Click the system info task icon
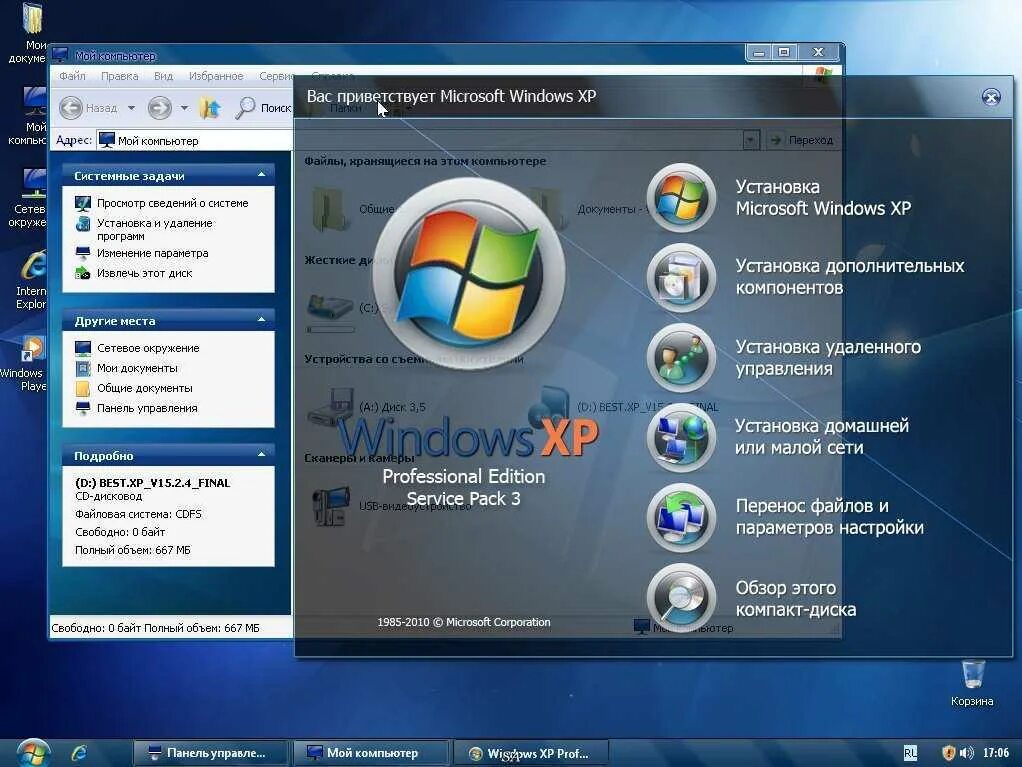This screenshot has height=767, width=1022. (x=83, y=203)
